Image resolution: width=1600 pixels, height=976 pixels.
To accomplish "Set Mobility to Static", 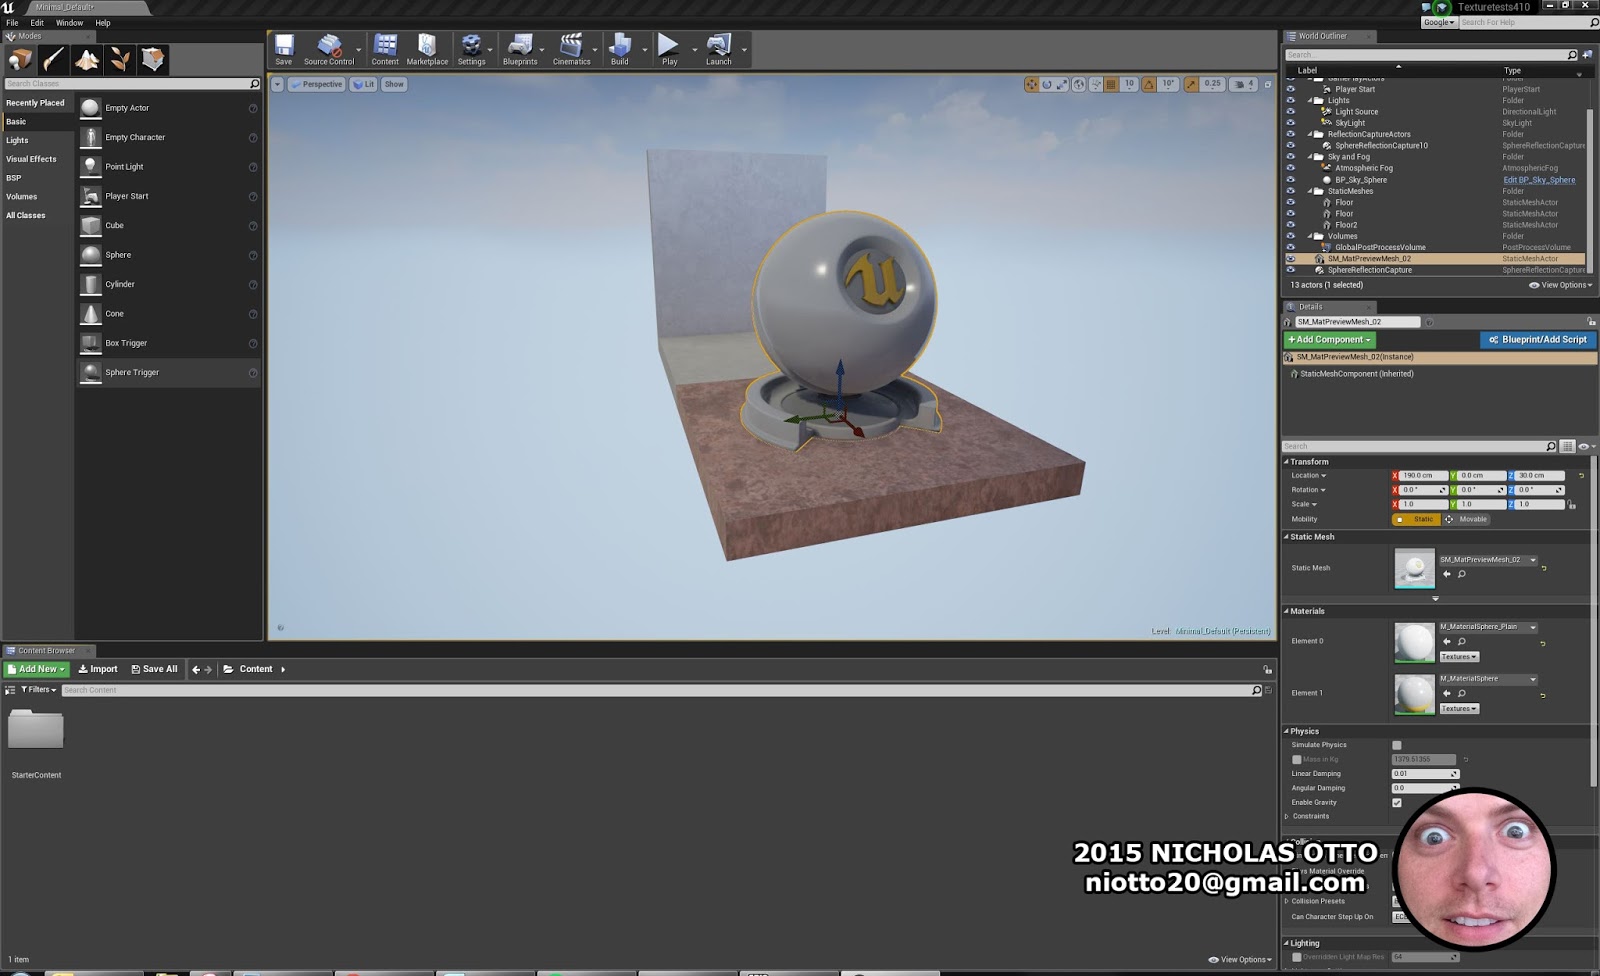I will coord(1417,519).
